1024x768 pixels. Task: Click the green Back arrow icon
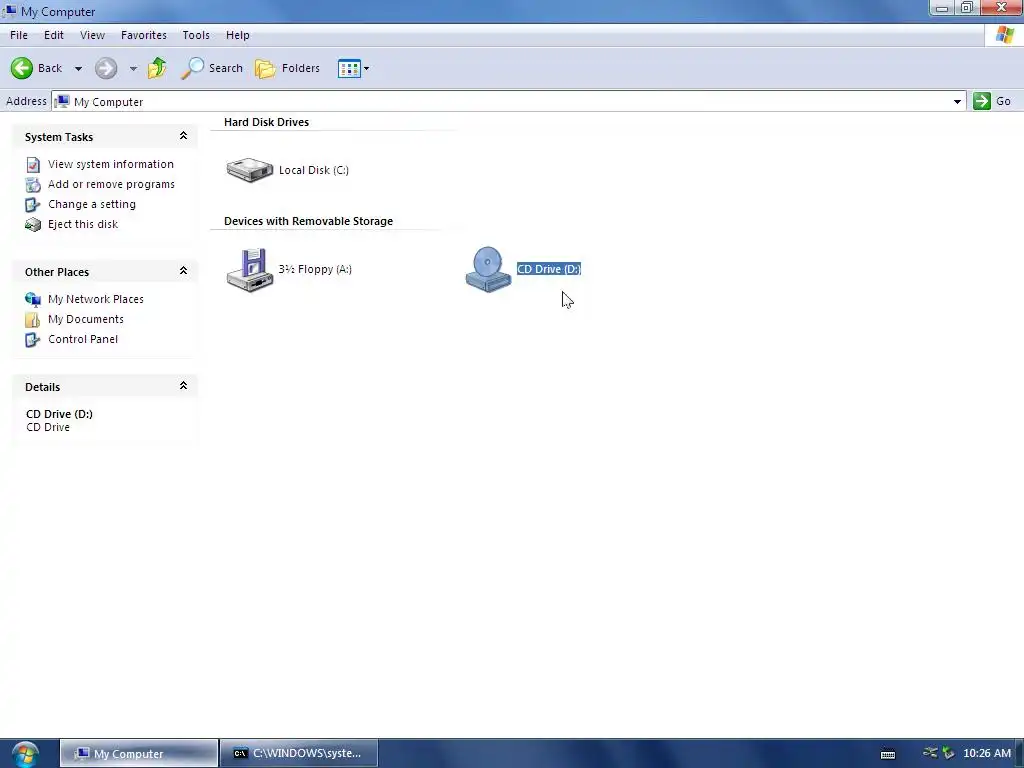(x=22, y=68)
